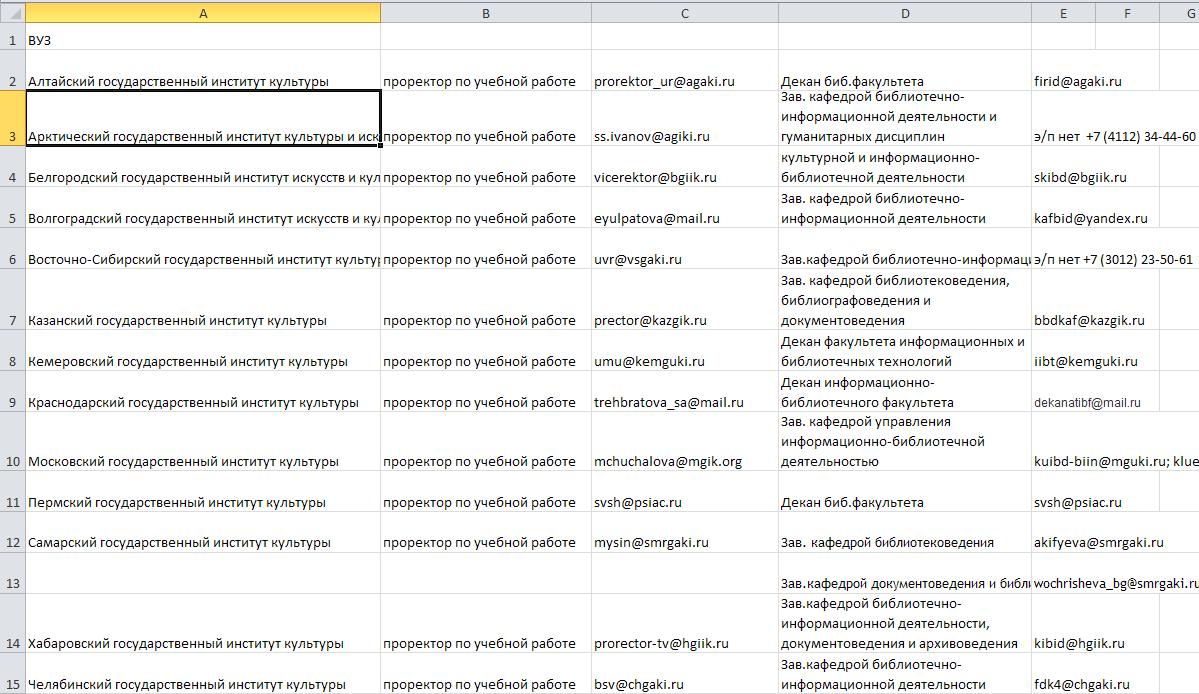
Task: Click cell Зав. кафедрой библиотековедения in row 12
Action: (x=905, y=532)
